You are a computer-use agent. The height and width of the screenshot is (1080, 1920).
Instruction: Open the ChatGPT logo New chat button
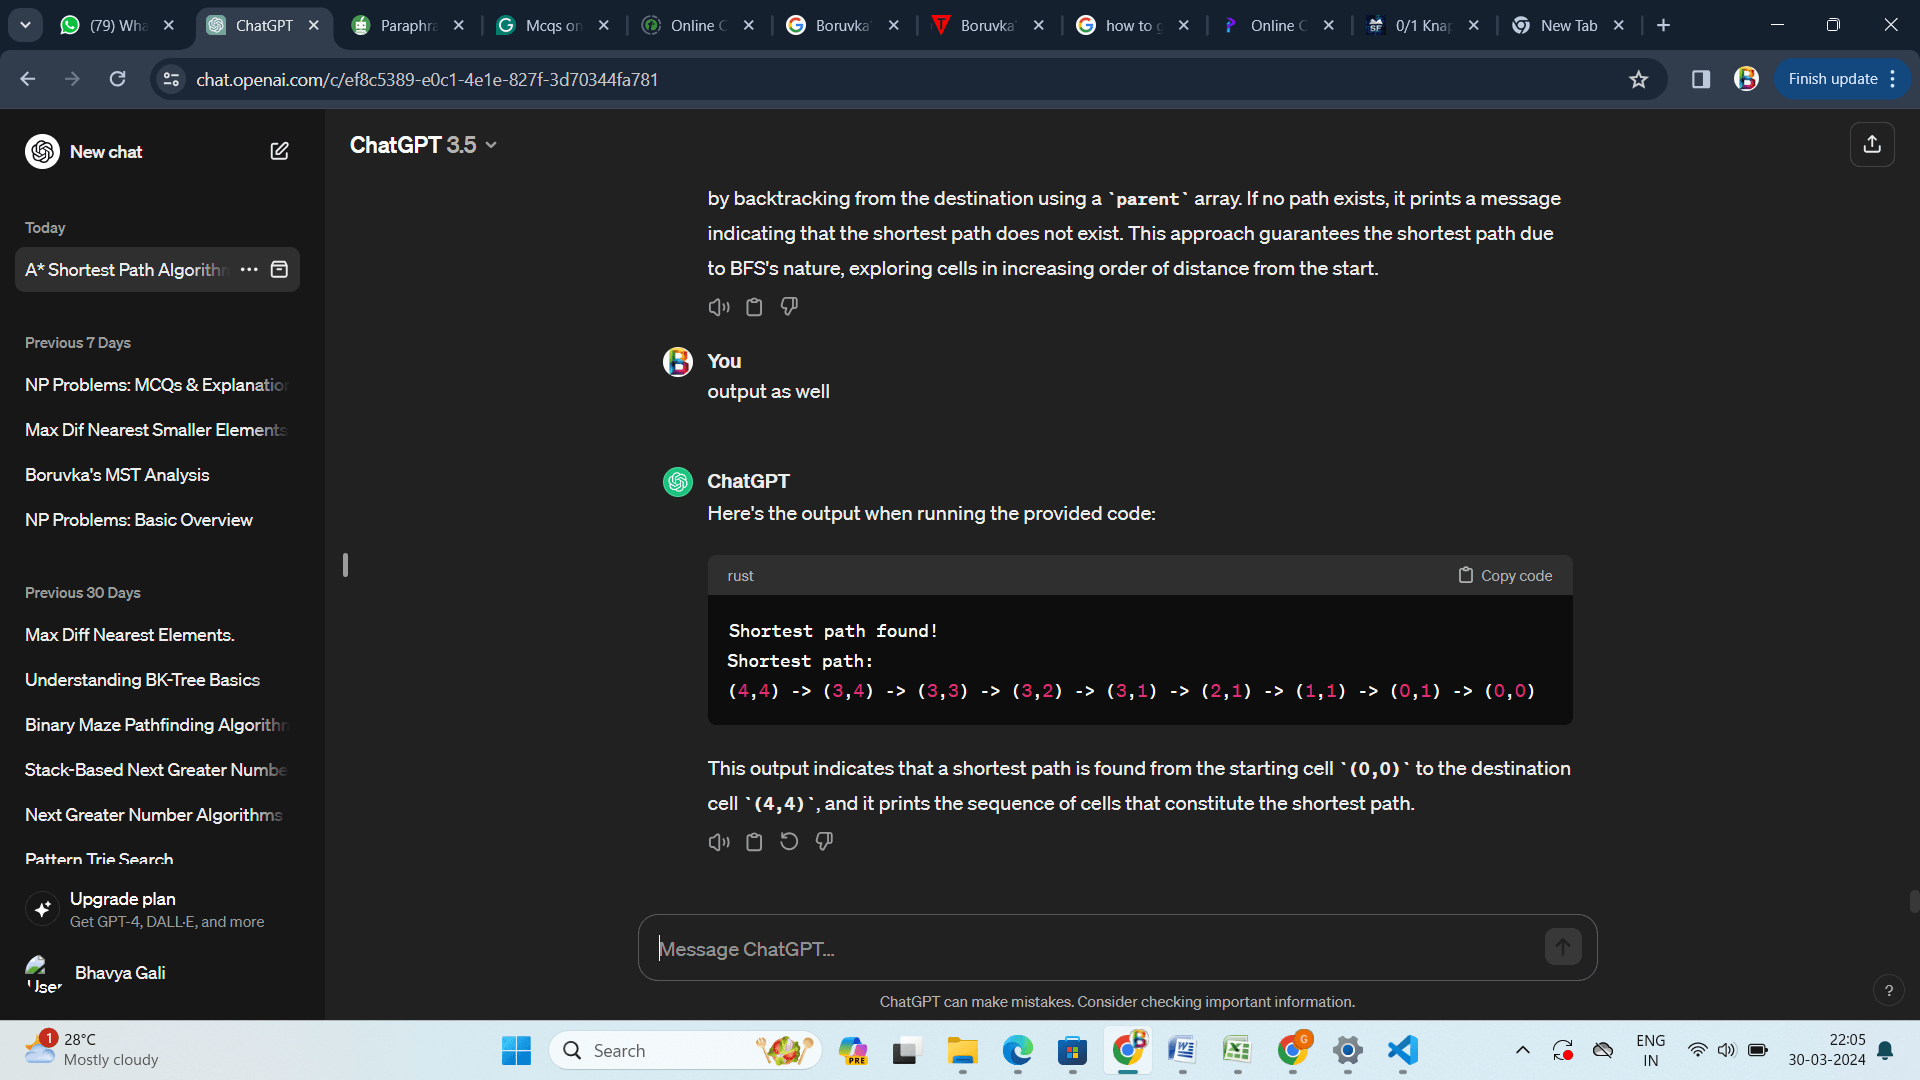click(85, 151)
